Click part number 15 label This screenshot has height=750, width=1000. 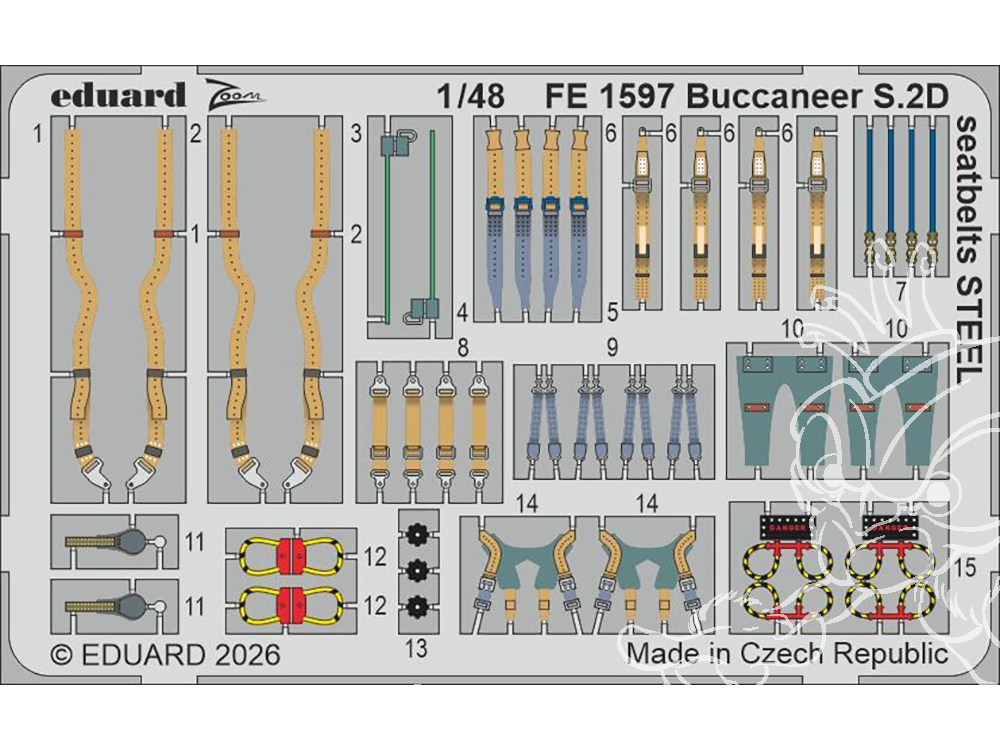click(964, 568)
